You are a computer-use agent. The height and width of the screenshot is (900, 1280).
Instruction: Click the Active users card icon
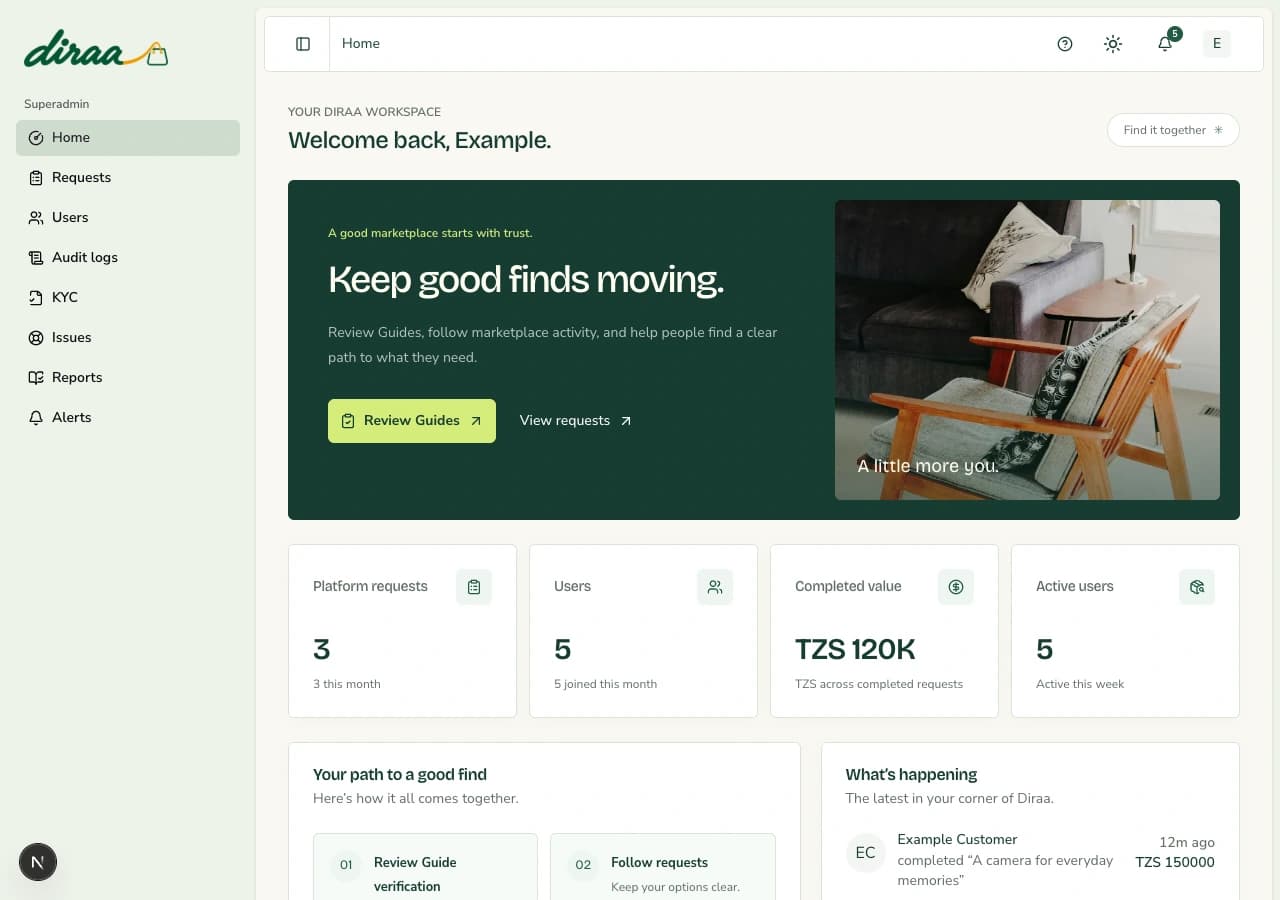click(1197, 587)
